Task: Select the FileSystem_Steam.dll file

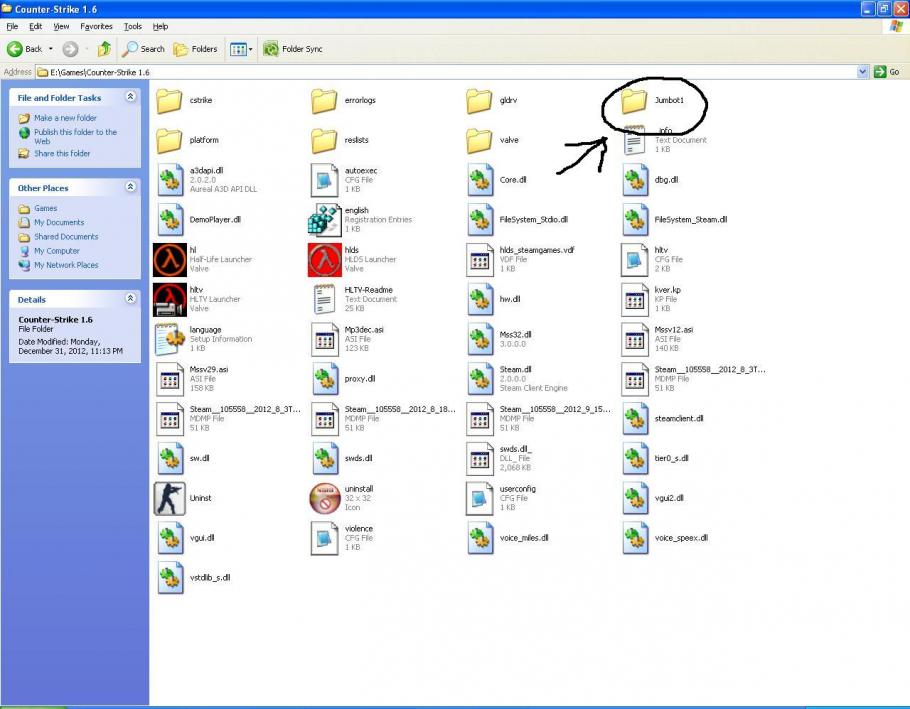Action: 634,220
